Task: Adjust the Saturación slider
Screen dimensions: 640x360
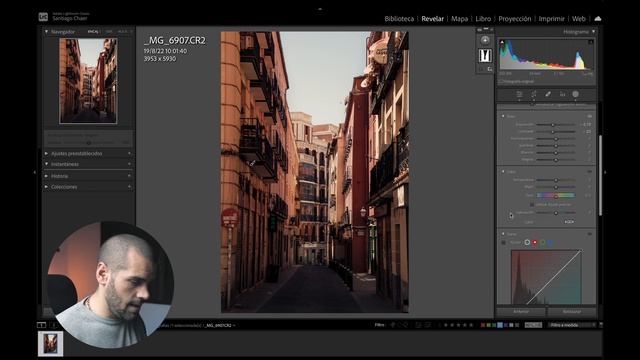Action: pos(555,213)
